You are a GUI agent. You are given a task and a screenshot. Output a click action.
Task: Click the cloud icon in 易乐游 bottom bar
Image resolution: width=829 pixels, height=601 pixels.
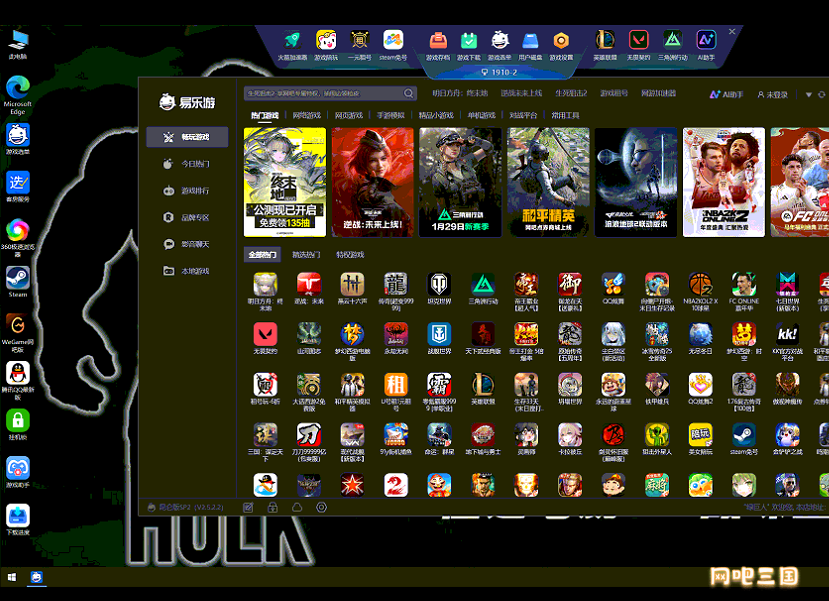tap(297, 507)
